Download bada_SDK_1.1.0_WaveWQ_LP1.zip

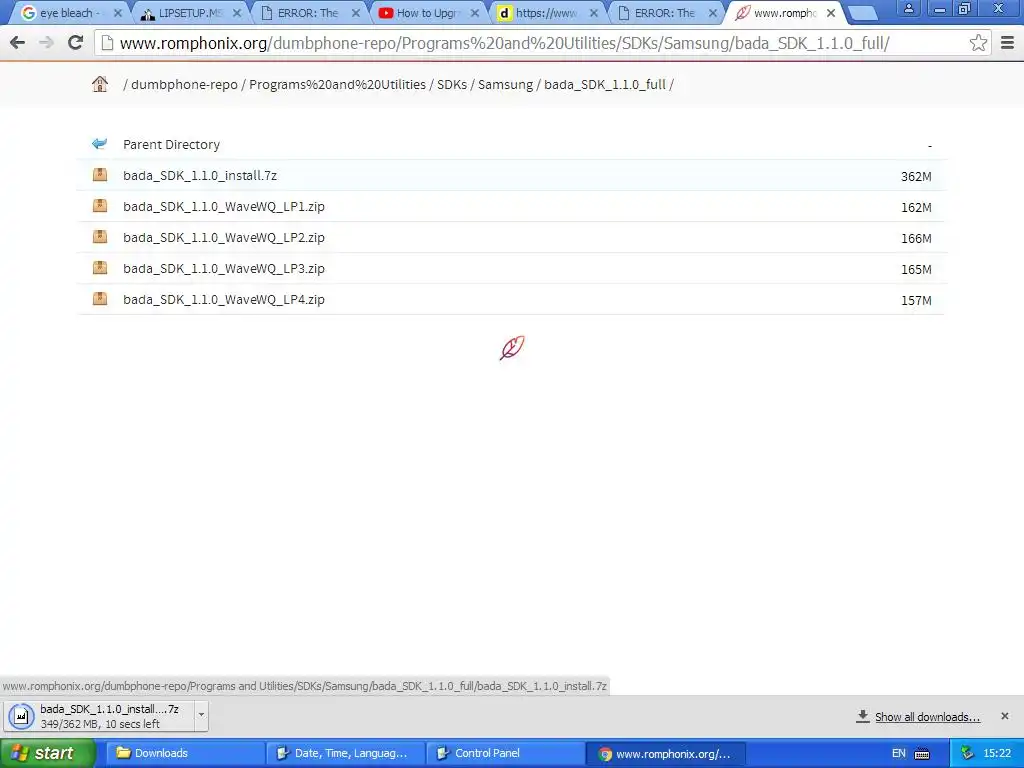click(x=223, y=206)
